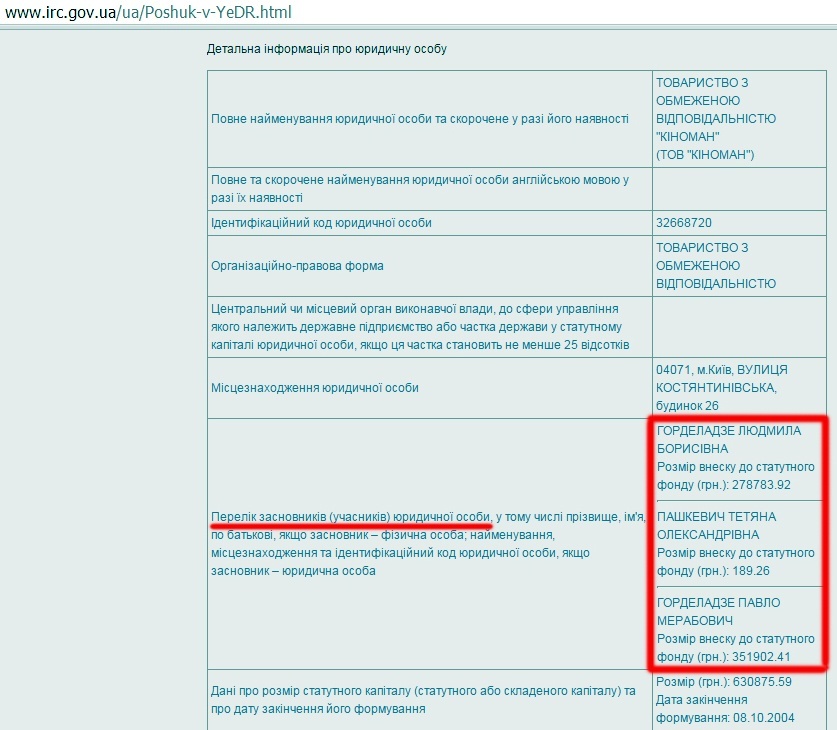Click the 'Повне найменування юридичної особи' row label

click(420, 119)
